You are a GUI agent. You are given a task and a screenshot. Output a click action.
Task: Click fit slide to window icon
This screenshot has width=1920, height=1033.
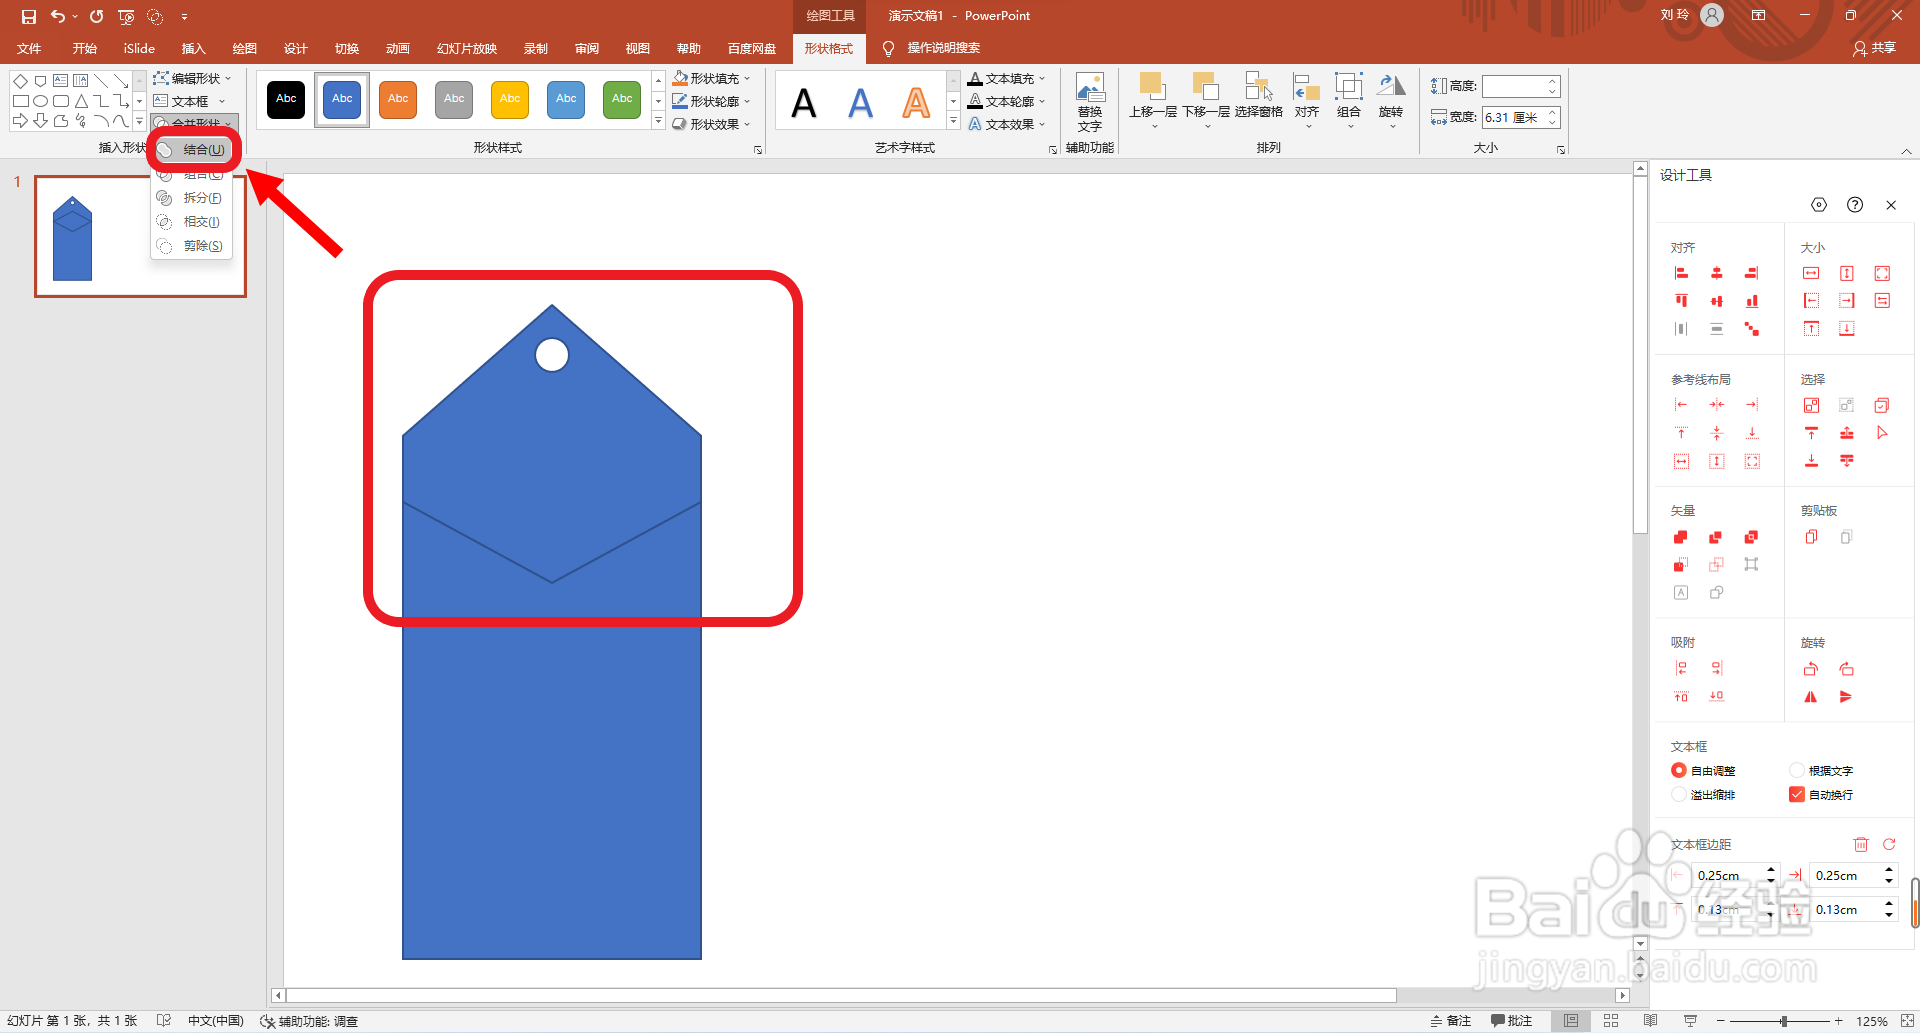1908,1021
